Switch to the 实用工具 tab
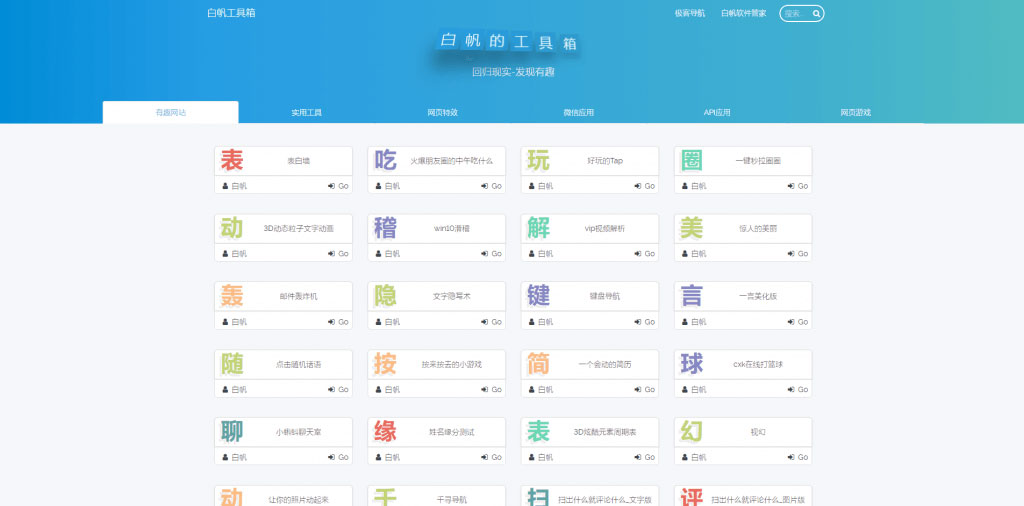1024x506 pixels. pyautogui.click(x=306, y=113)
